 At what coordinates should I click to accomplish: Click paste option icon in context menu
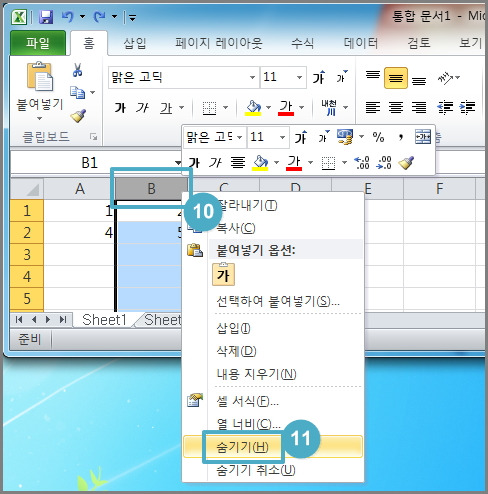click(223, 274)
